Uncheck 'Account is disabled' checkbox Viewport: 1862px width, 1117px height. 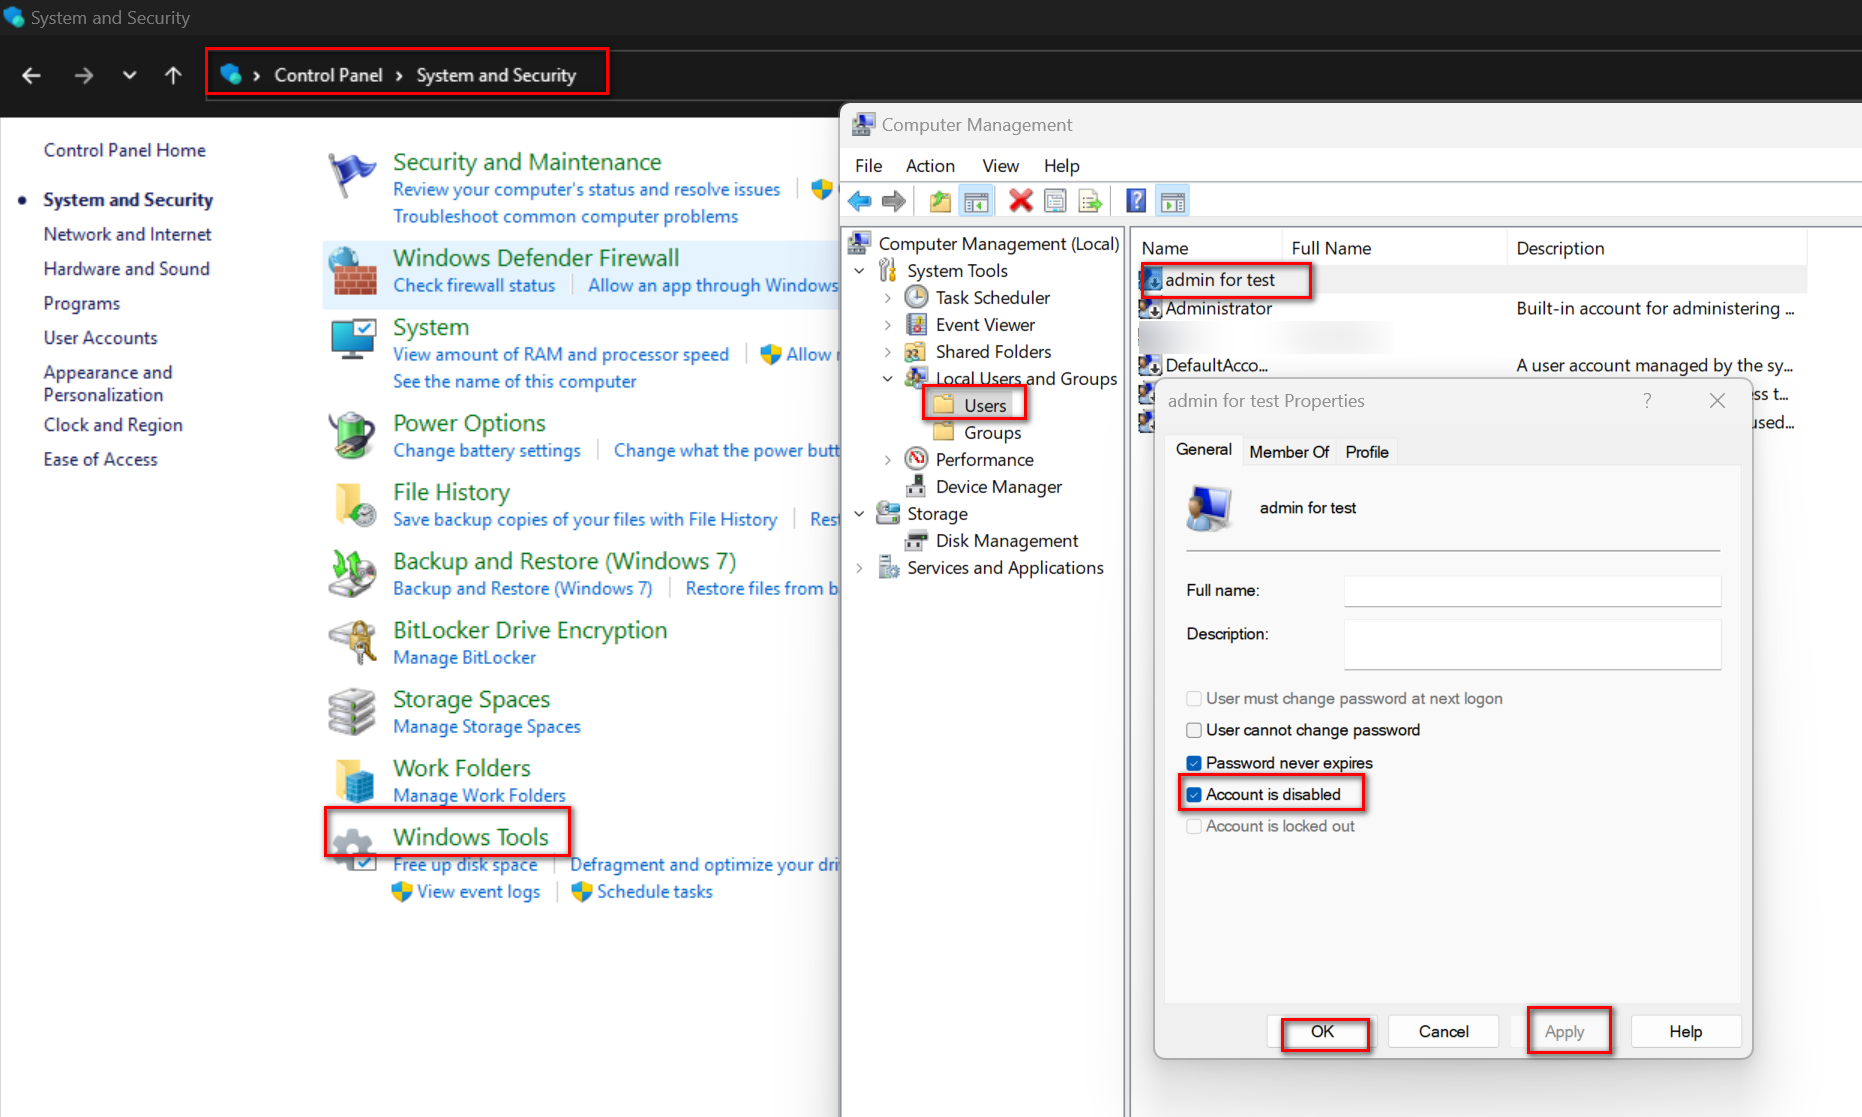click(x=1194, y=795)
